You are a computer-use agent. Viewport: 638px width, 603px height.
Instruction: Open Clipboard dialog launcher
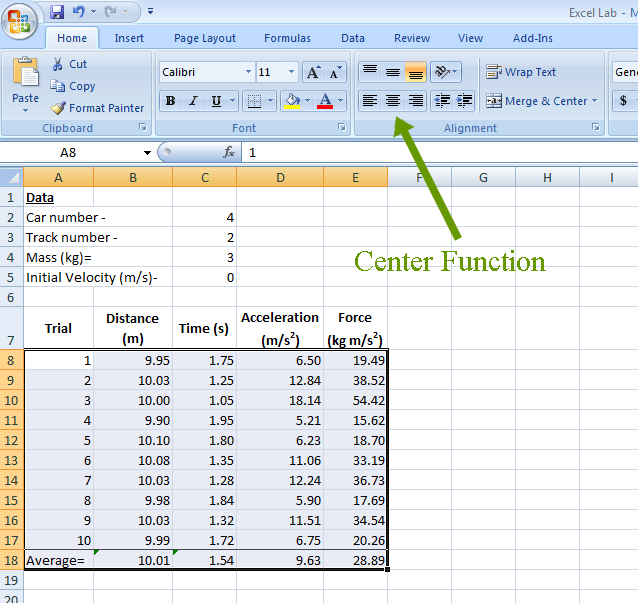pos(143,127)
